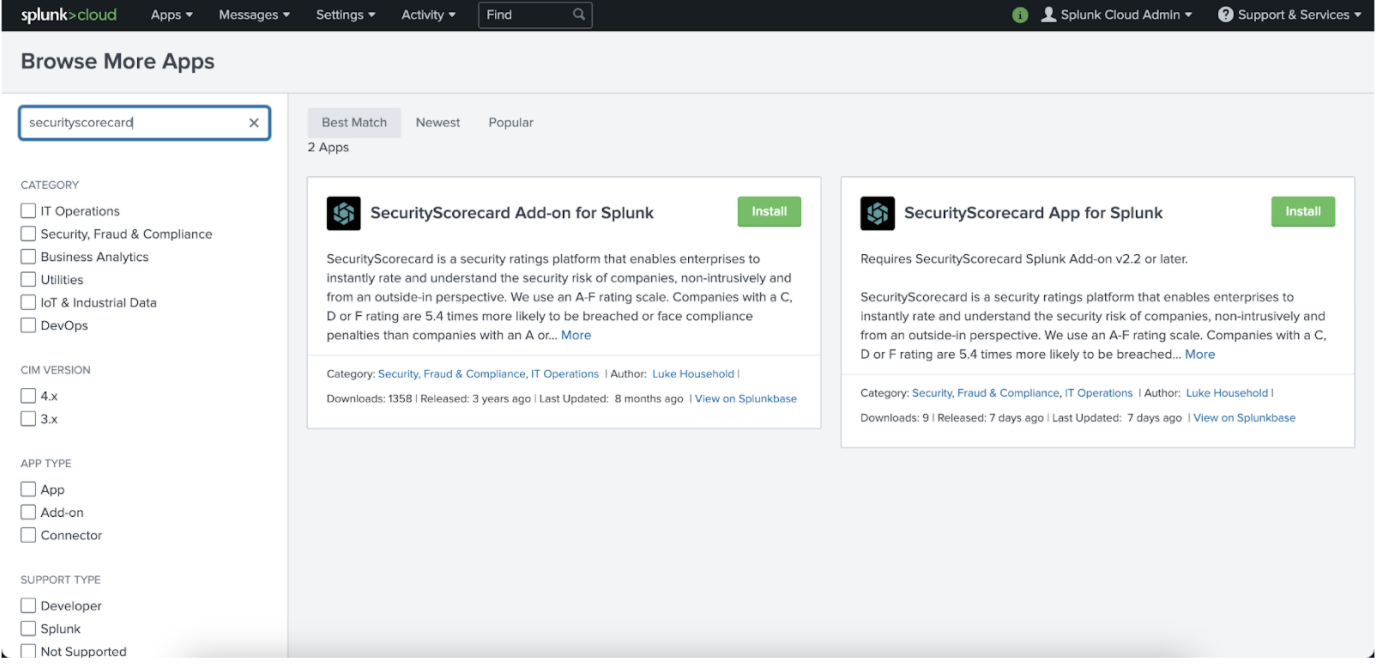
Task: Expand App for Splunk description More link
Action: click(x=1200, y=354)
